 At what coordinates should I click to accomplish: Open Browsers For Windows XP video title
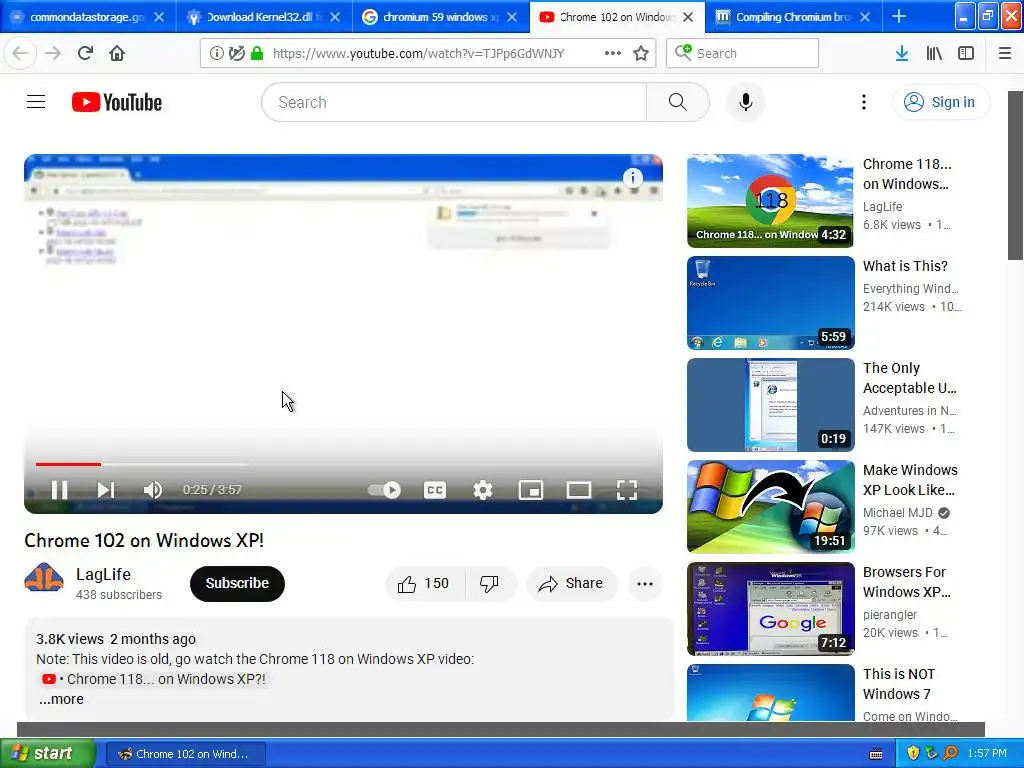906,582
